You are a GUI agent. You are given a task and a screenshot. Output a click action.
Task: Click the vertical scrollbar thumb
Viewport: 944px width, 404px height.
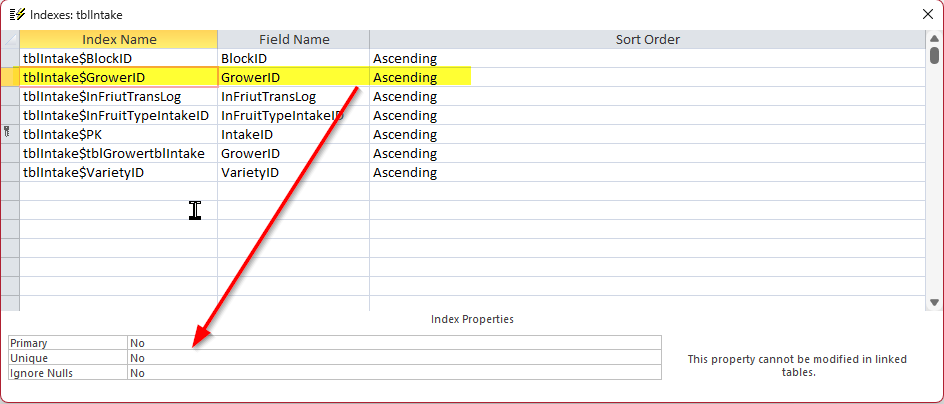[934, 55]
